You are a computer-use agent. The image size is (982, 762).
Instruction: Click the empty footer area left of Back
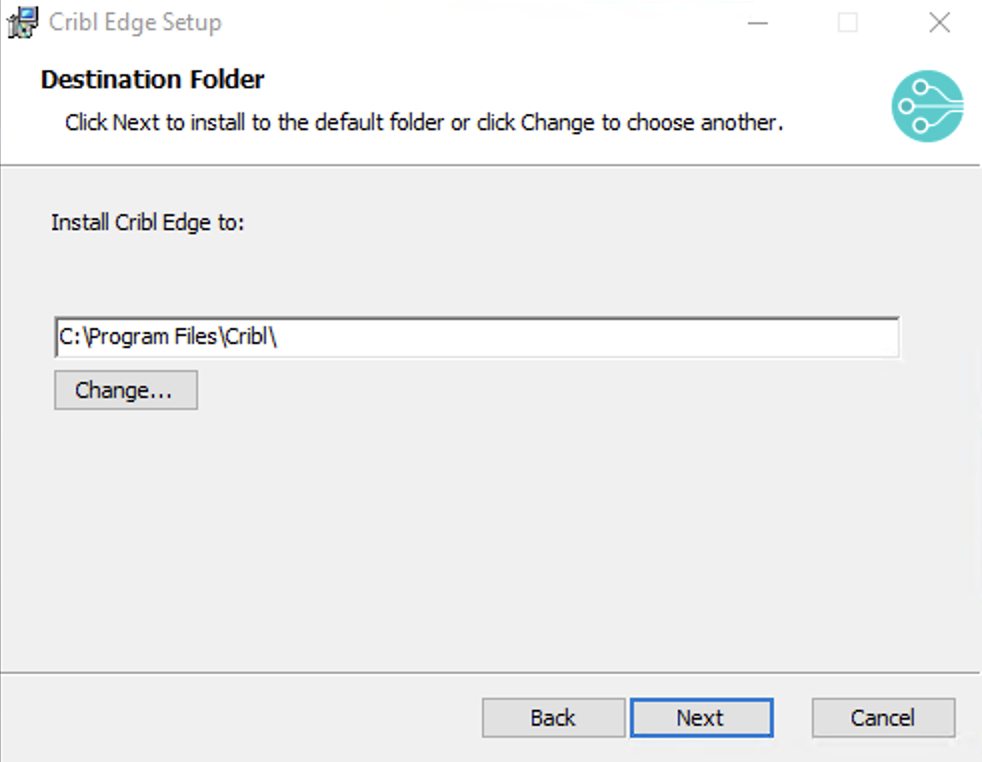click(x=240, y=718)
